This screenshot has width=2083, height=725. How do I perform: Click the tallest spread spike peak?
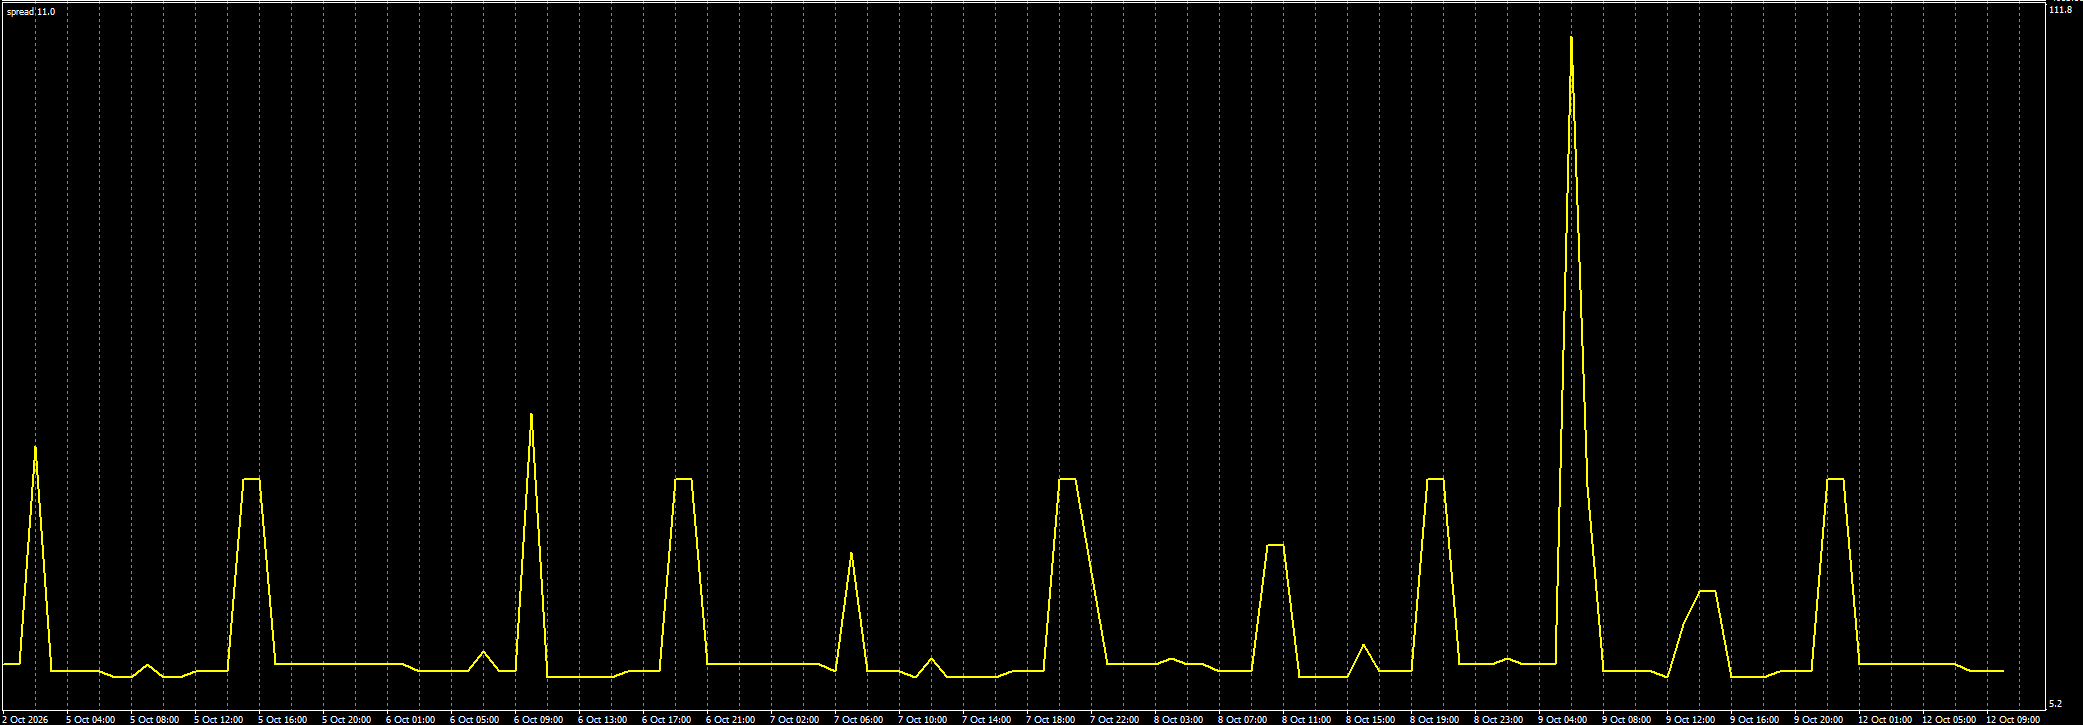1572,40
